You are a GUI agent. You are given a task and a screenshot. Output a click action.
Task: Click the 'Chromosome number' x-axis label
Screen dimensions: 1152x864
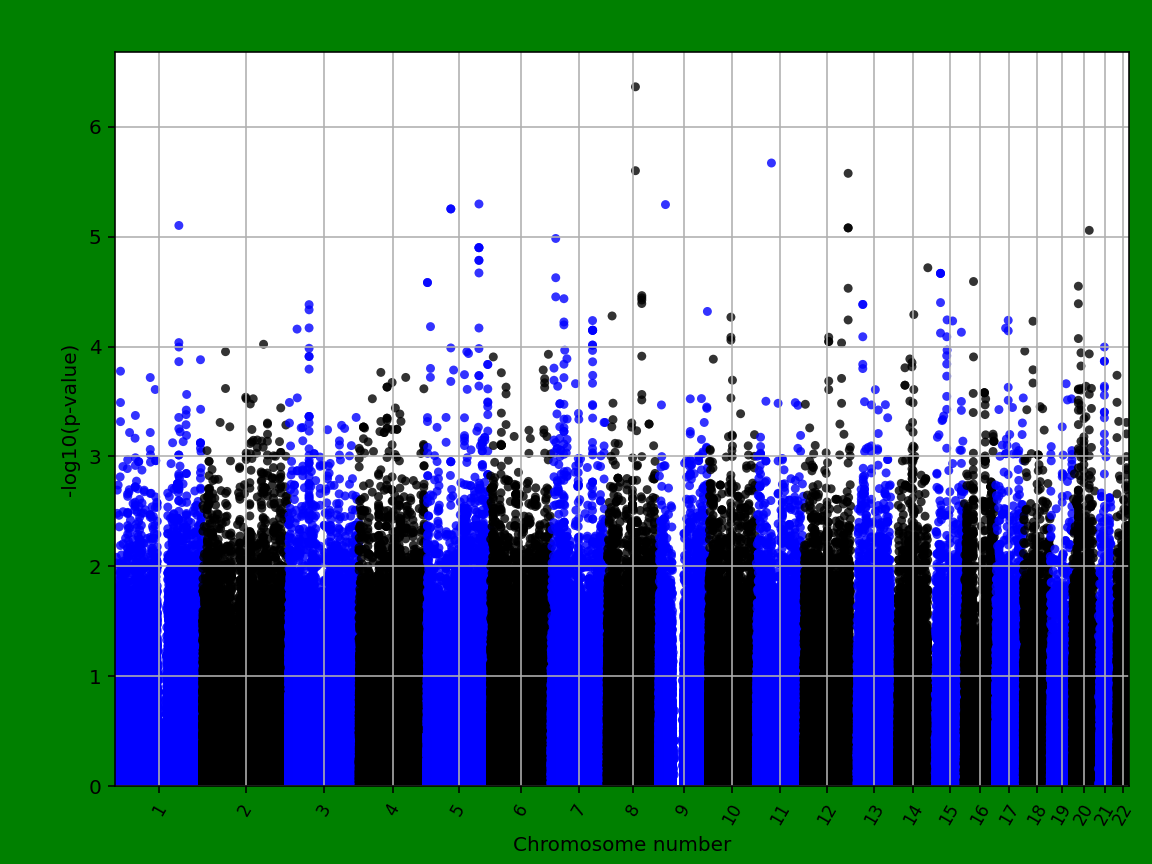click(621, 845)
